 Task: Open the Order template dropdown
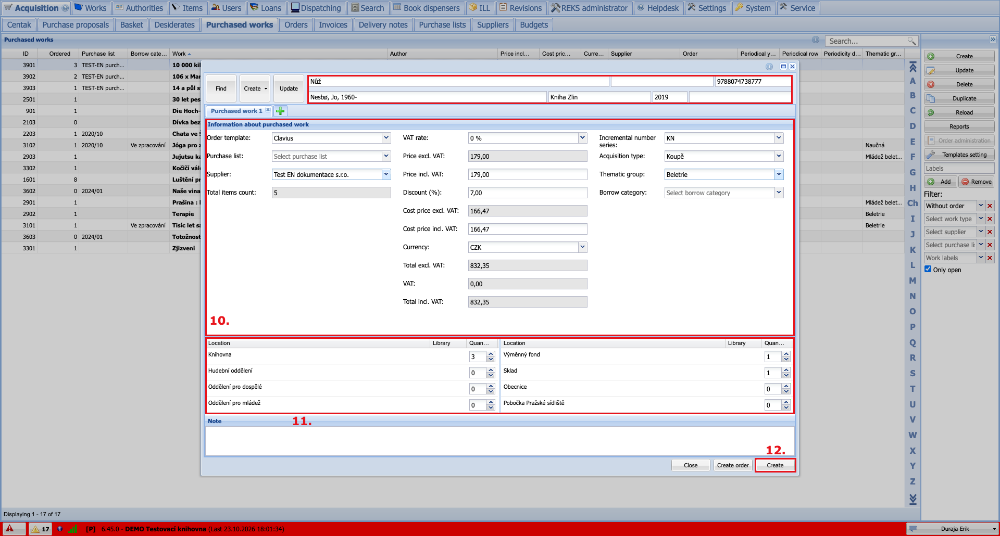(386, 137)
